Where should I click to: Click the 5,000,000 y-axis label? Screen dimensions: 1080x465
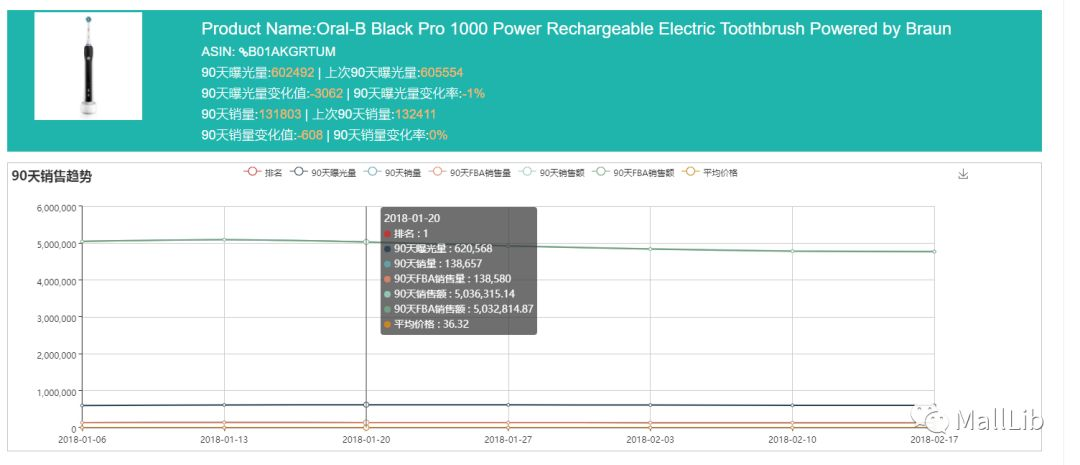click(58, 244)
